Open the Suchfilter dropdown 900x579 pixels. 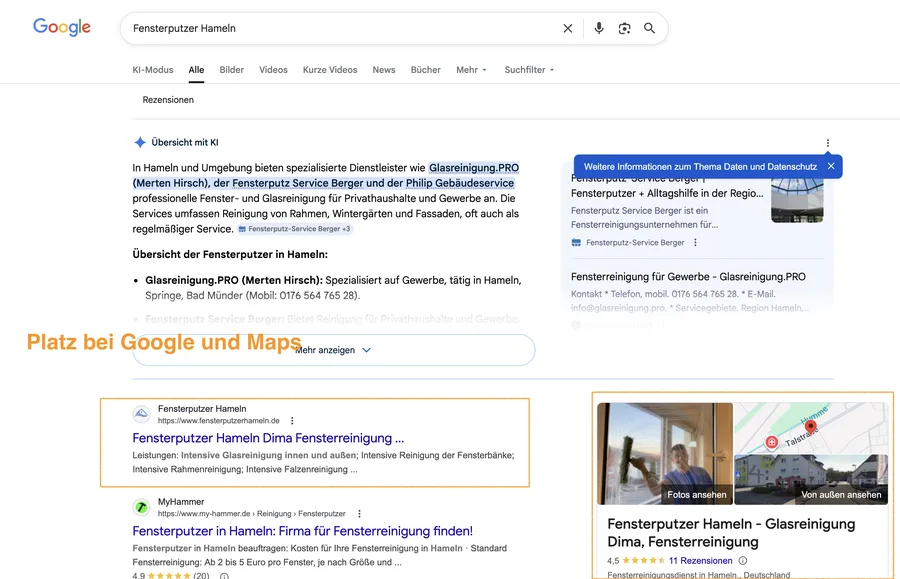528,70
